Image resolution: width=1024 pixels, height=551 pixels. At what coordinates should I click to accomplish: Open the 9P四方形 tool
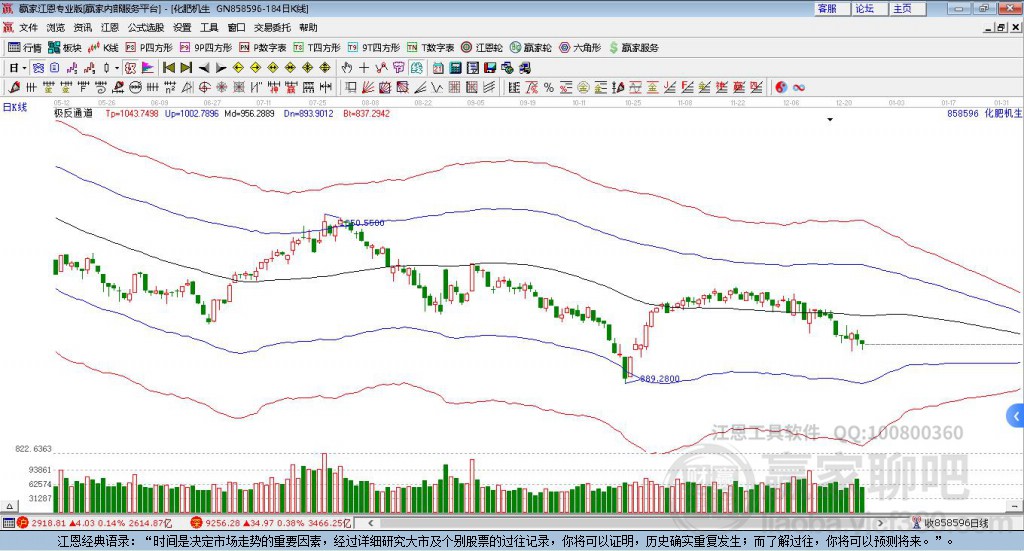[x=205, y=48]
